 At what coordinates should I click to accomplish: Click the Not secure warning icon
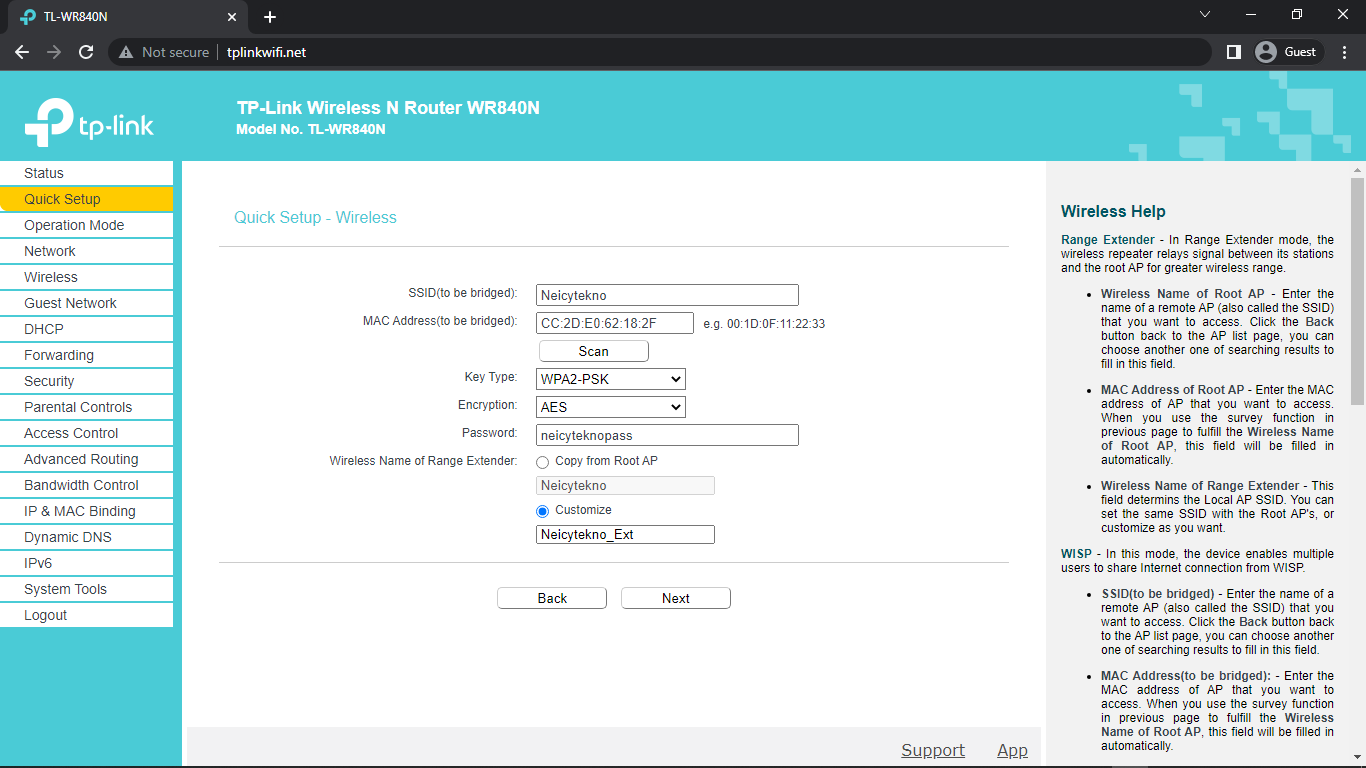point(126,52)
